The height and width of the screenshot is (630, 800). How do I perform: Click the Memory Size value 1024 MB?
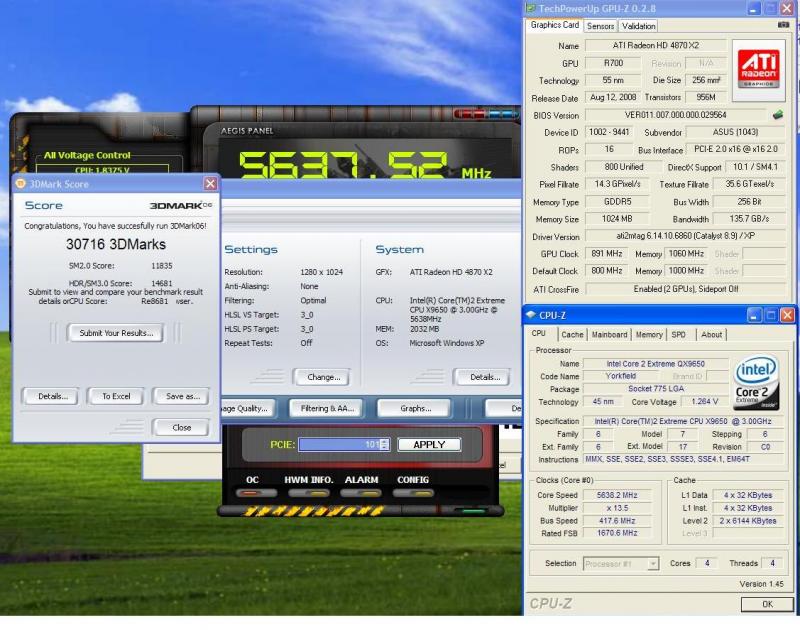617,219
